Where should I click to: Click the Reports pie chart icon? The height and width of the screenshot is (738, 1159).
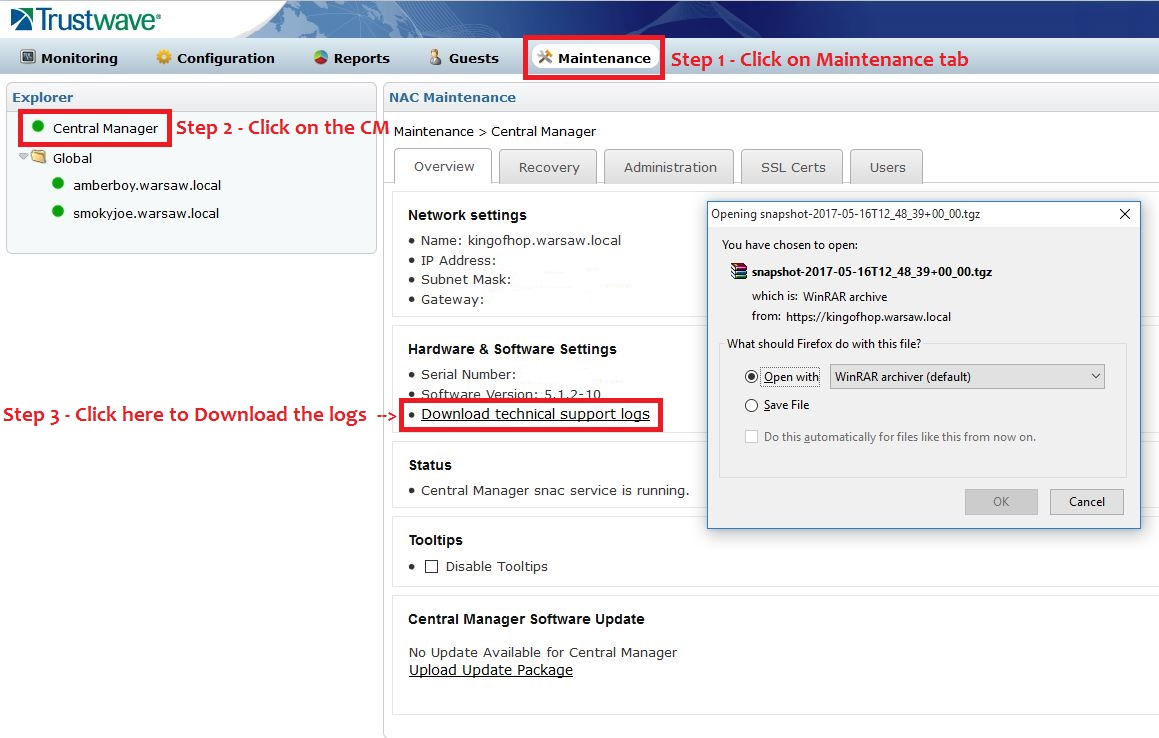tap(321, 58)
